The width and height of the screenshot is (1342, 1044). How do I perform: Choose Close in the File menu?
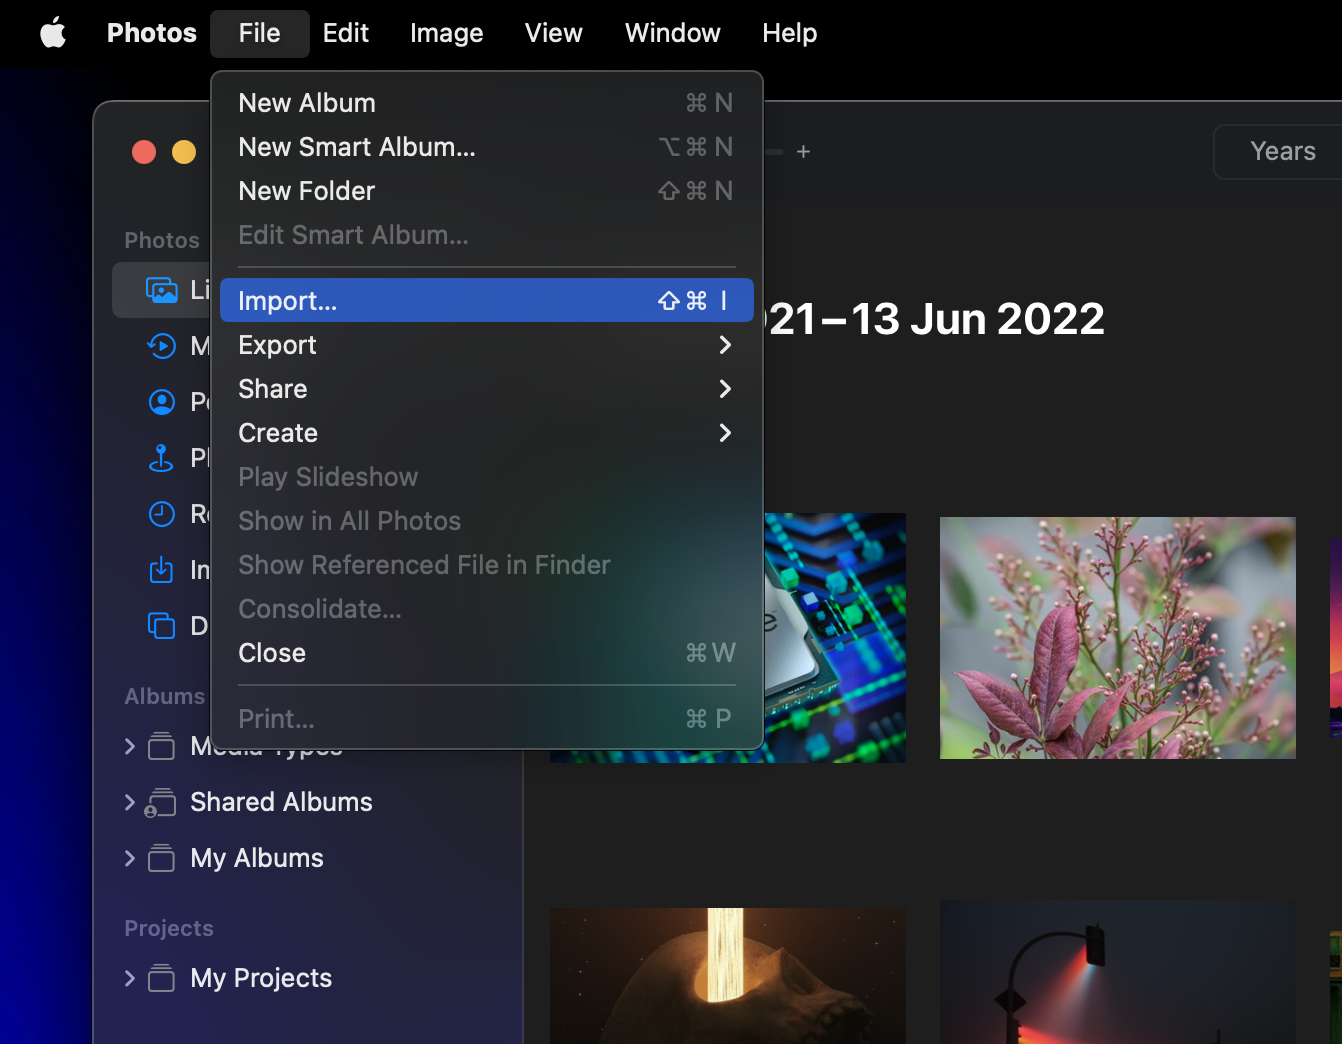pyautogui.click(x=487, y=653)
